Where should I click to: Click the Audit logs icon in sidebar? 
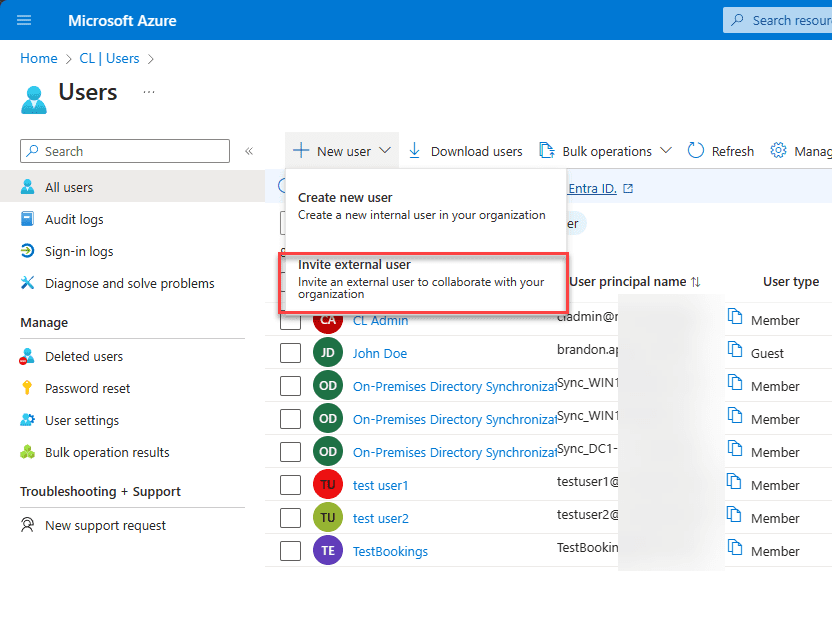[x=27, y=219]
